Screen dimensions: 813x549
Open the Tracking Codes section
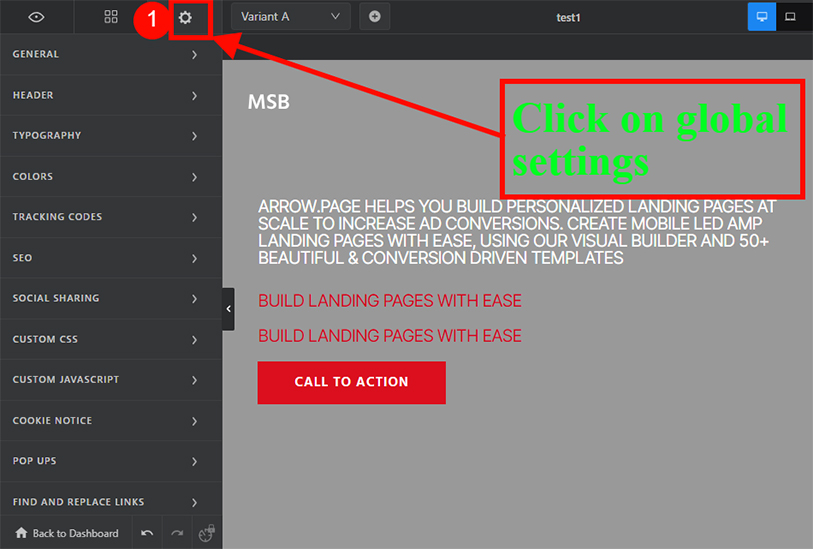pyautogui.click(x=110, y=217)
